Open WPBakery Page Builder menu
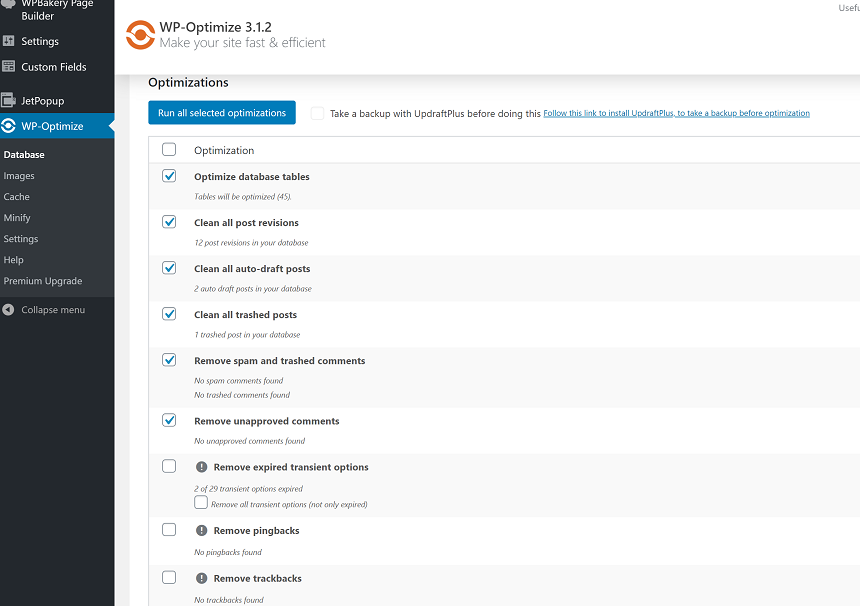This screenshot has height=606, width=860. pyautogui.click(x=57, y=10)
